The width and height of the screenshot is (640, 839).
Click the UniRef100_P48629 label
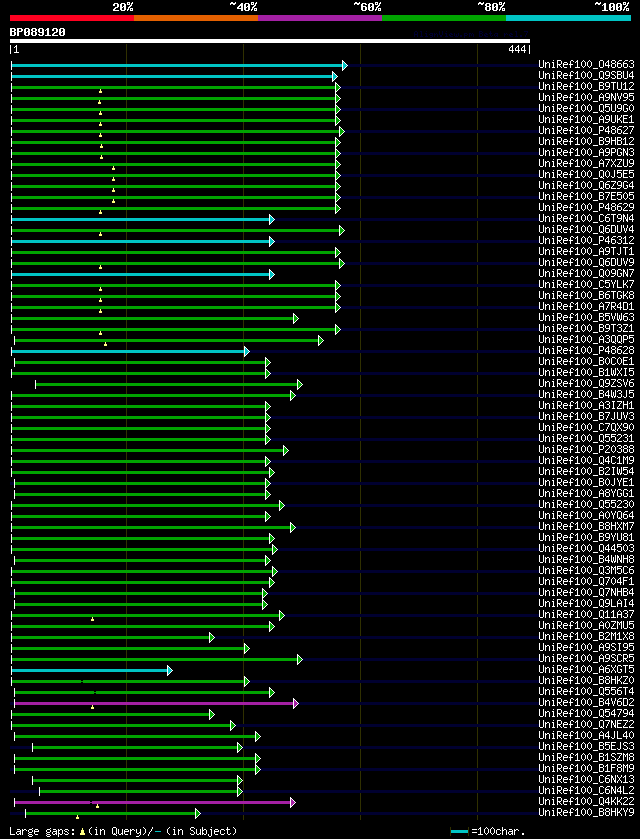(x=586, y=208)
